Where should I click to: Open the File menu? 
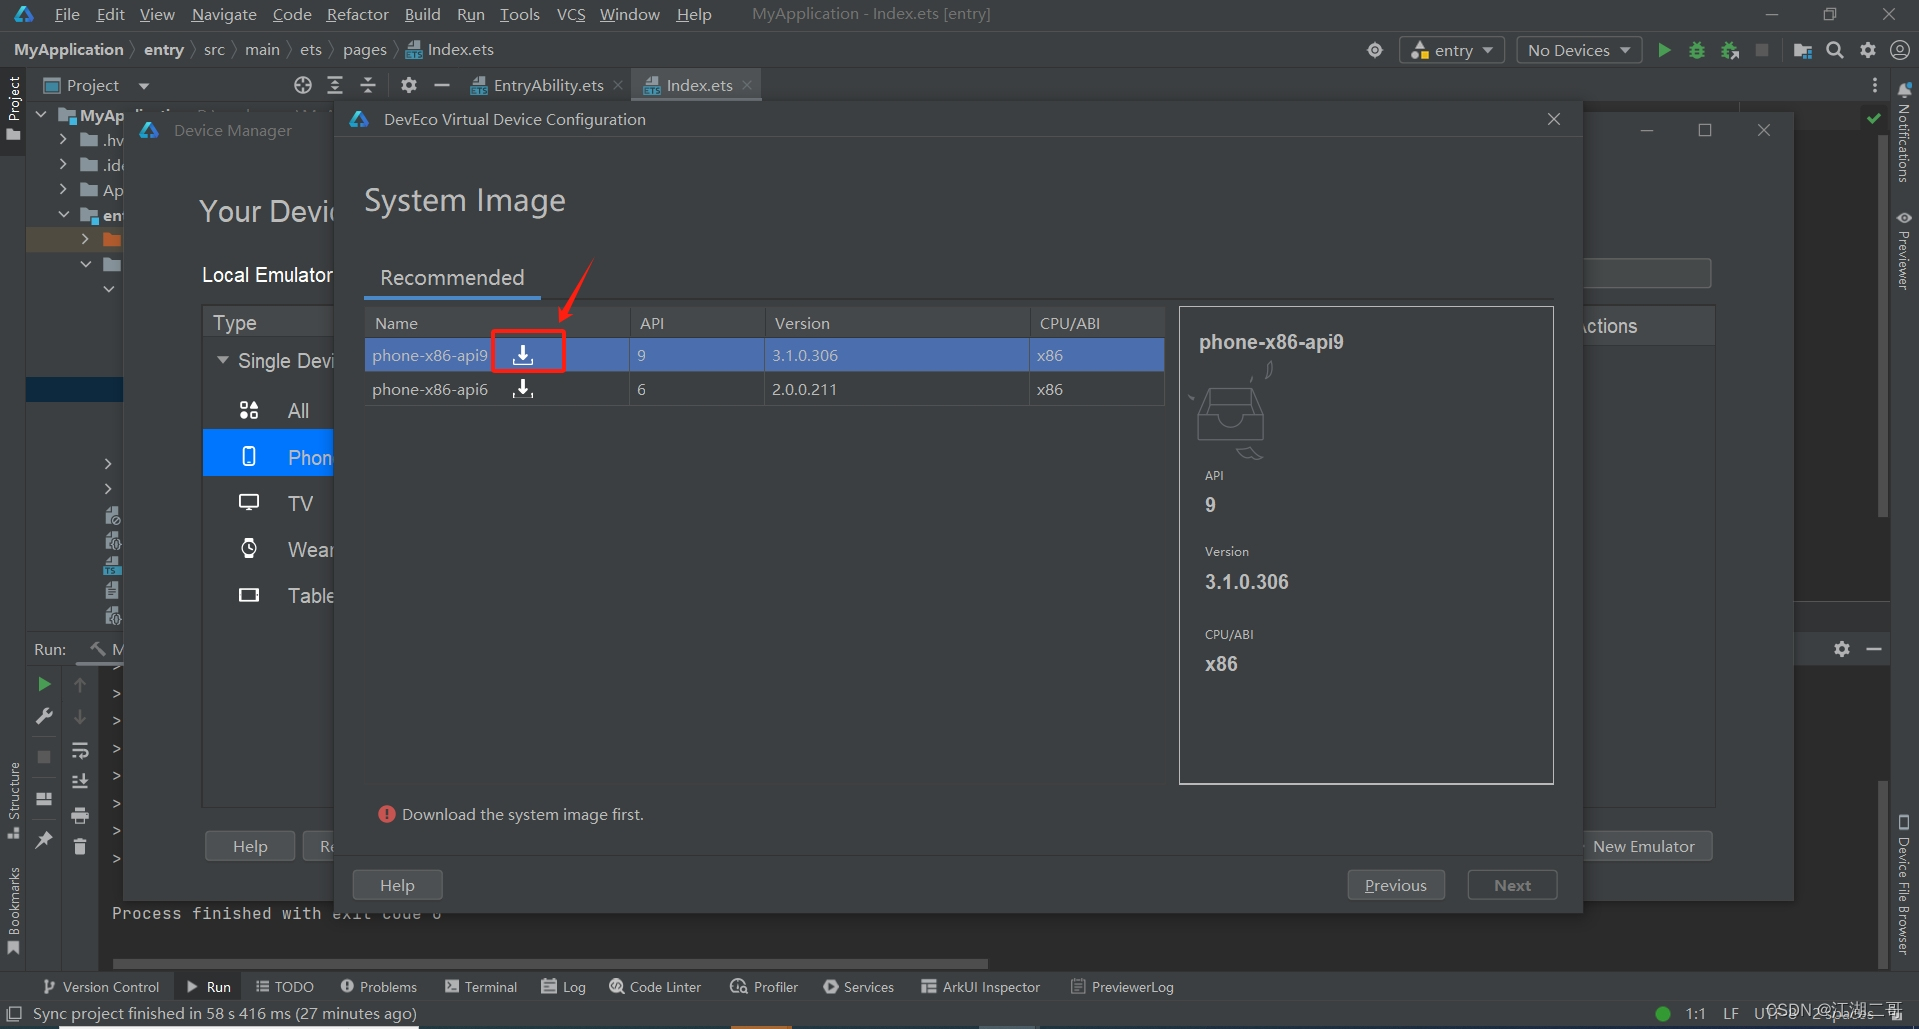[x=67, y=14]
